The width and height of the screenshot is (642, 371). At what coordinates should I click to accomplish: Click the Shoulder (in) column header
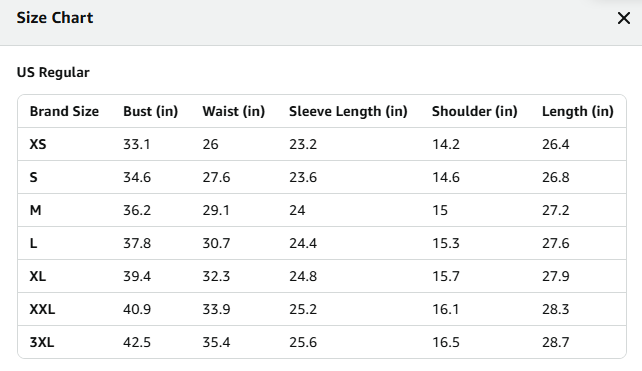coord(475,111)
